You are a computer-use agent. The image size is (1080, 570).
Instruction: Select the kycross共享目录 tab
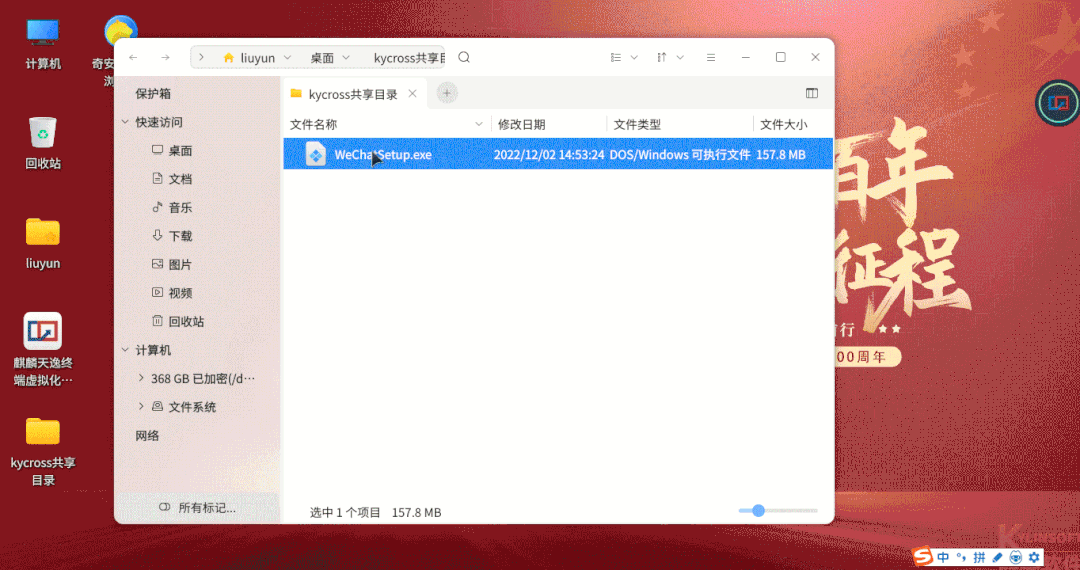355,94
